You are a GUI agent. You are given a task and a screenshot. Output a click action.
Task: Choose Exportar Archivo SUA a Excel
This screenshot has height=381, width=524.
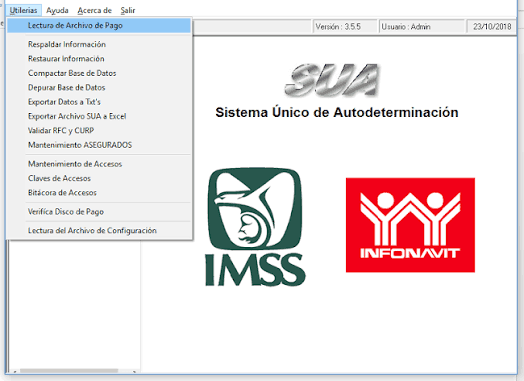(99, 116)
